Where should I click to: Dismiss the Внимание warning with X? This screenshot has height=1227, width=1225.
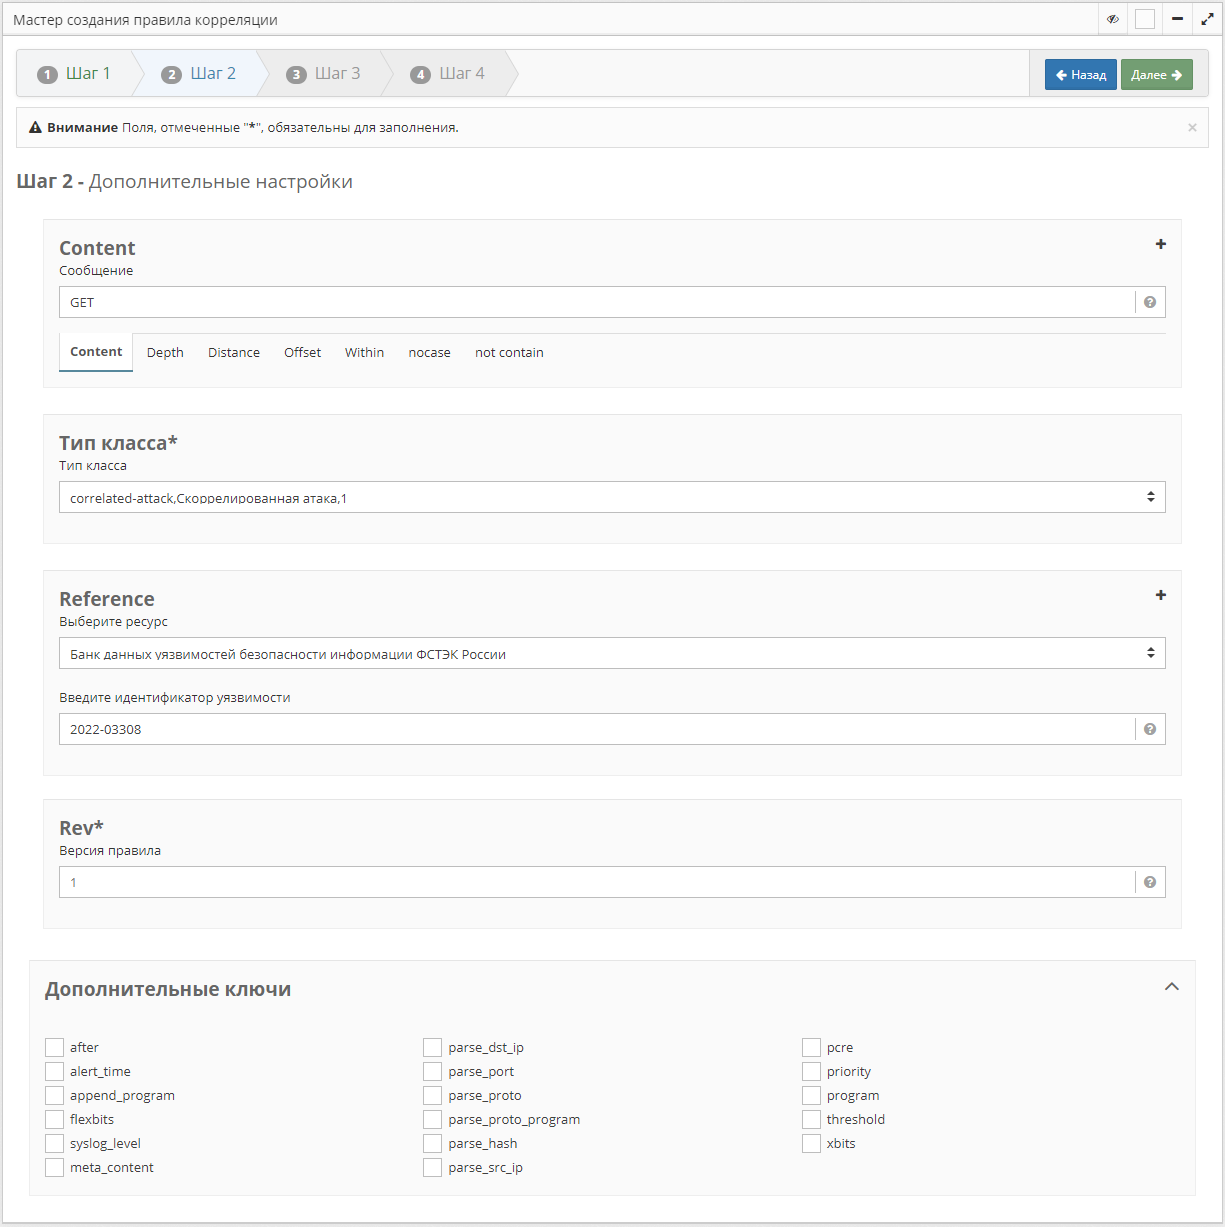coord(1192,128)
